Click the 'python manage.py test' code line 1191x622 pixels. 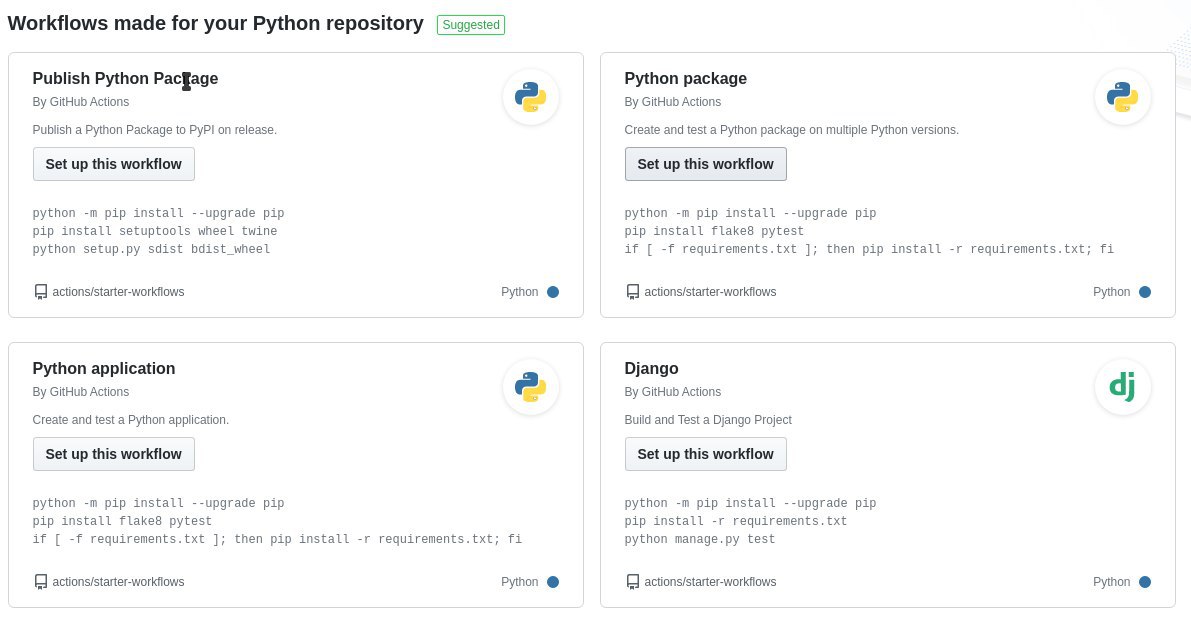tap(700, 539)
